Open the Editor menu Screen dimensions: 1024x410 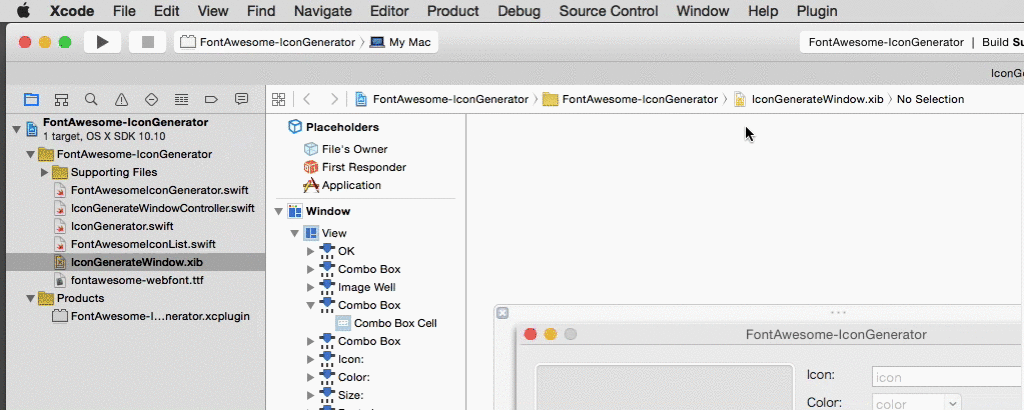pyautogui.click(x=389, y=11)
